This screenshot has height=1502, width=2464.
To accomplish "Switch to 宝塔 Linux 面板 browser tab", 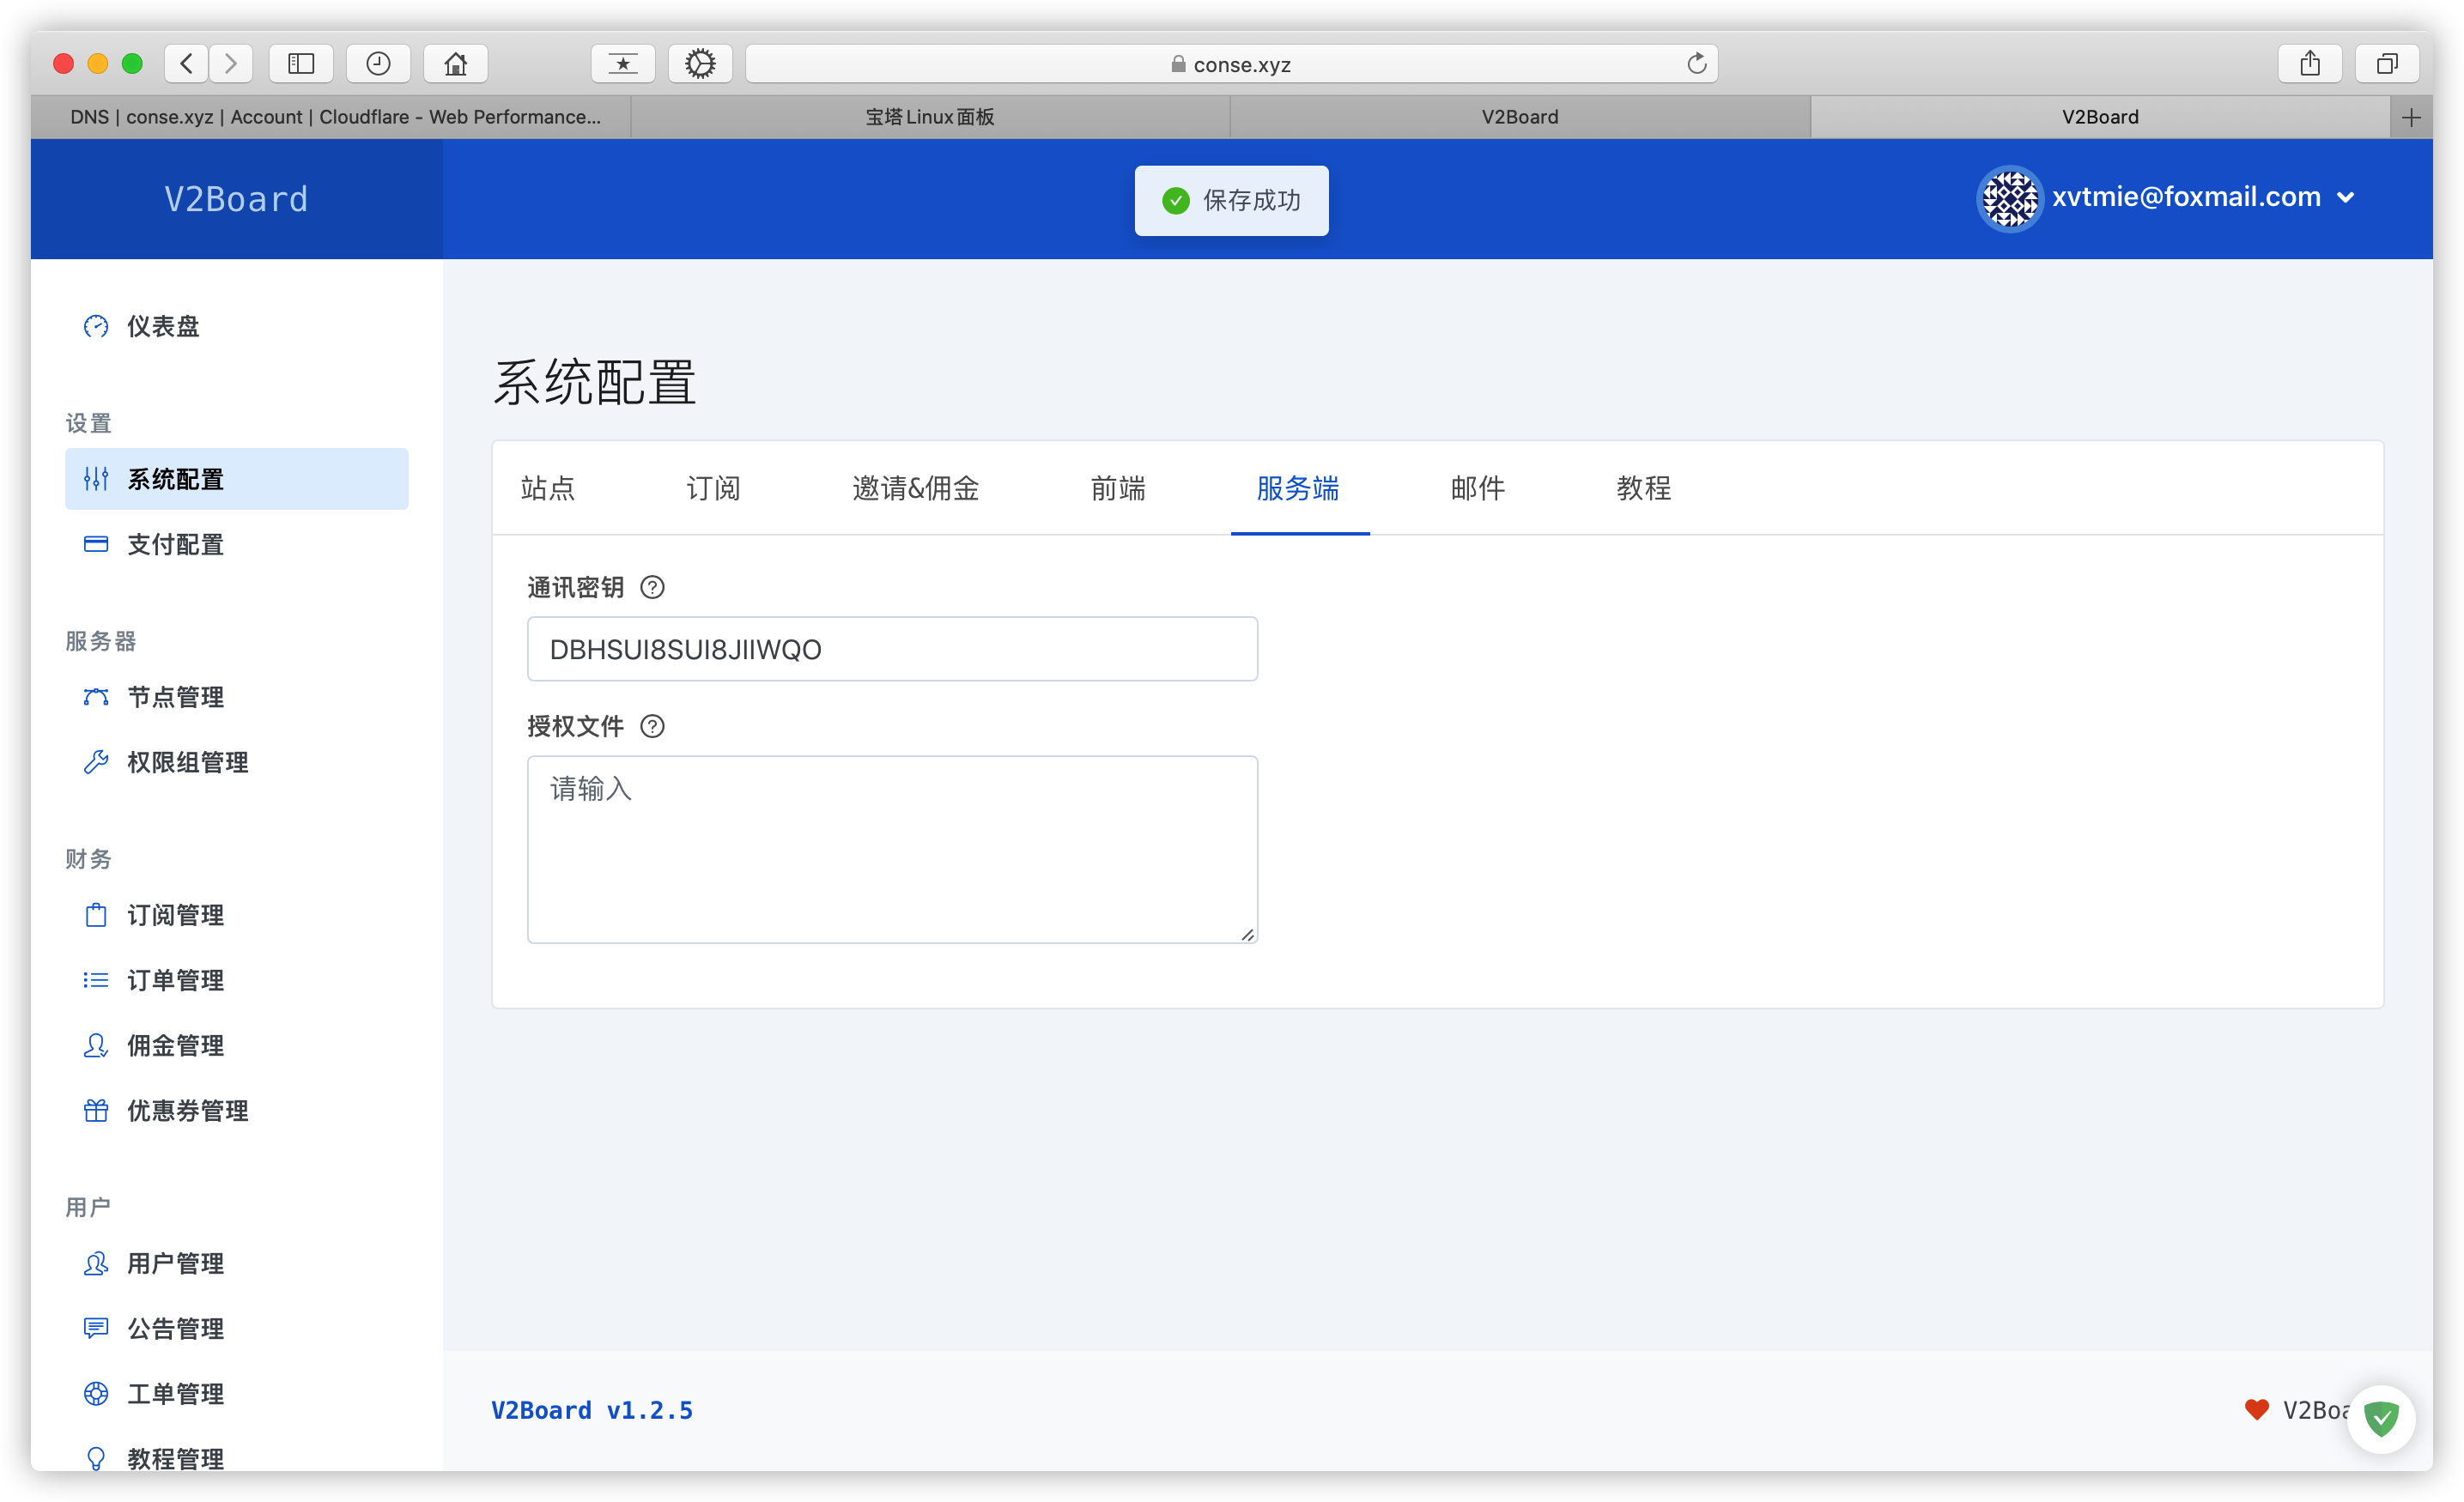I will 930,117.
